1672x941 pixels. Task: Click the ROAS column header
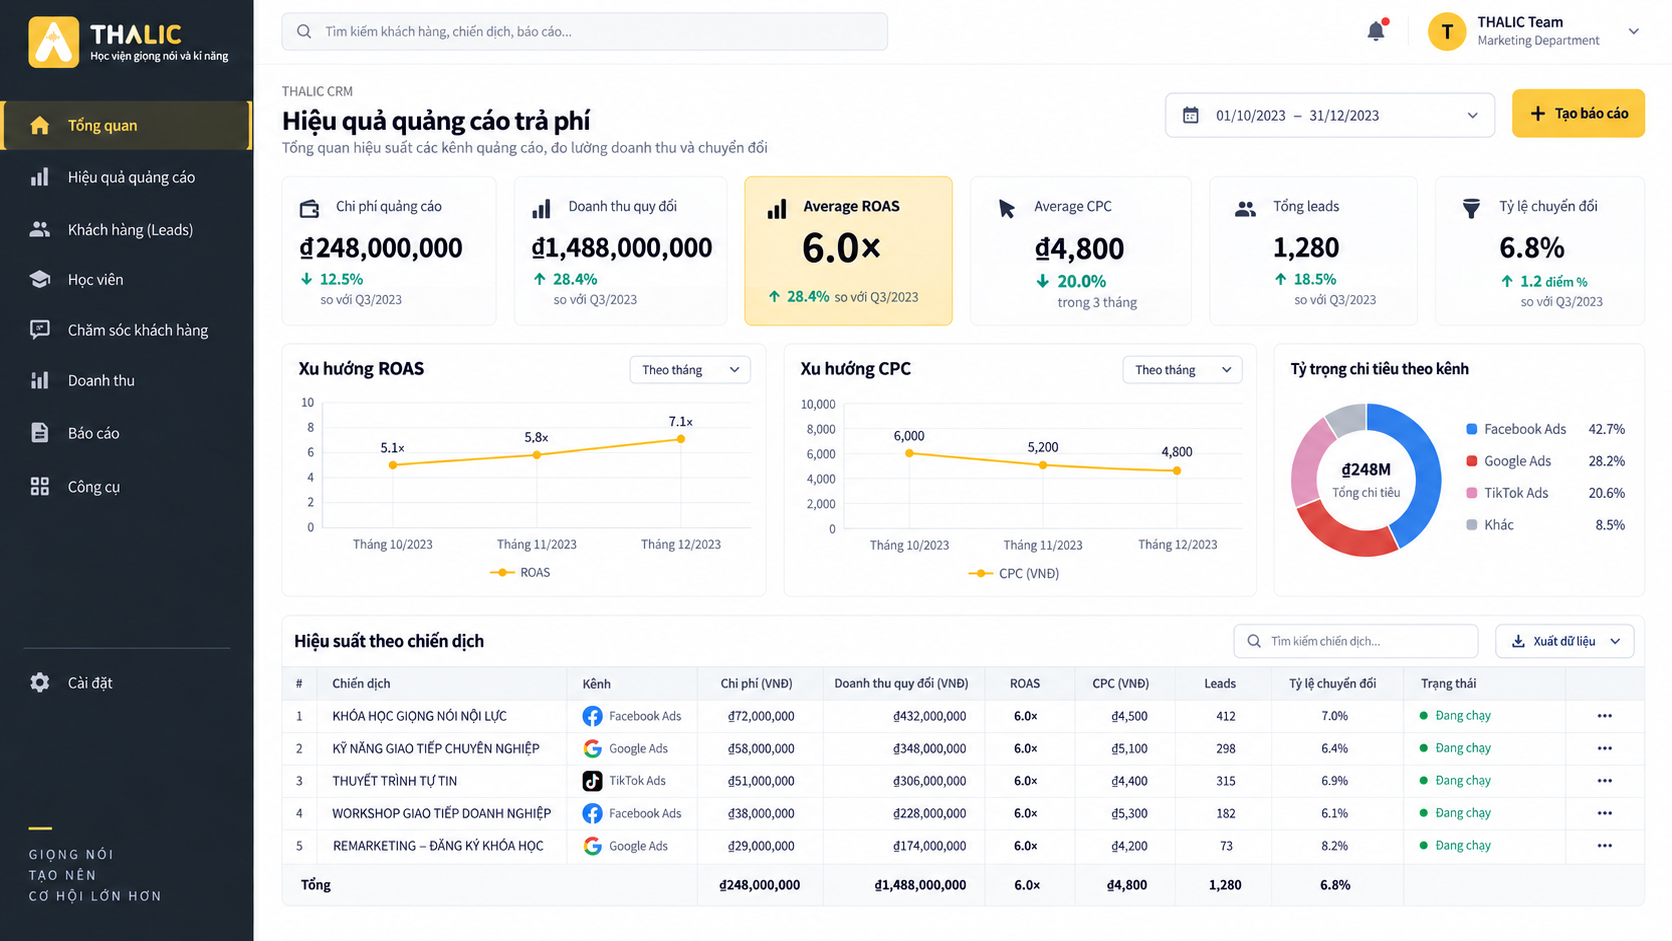point(1025,684)
